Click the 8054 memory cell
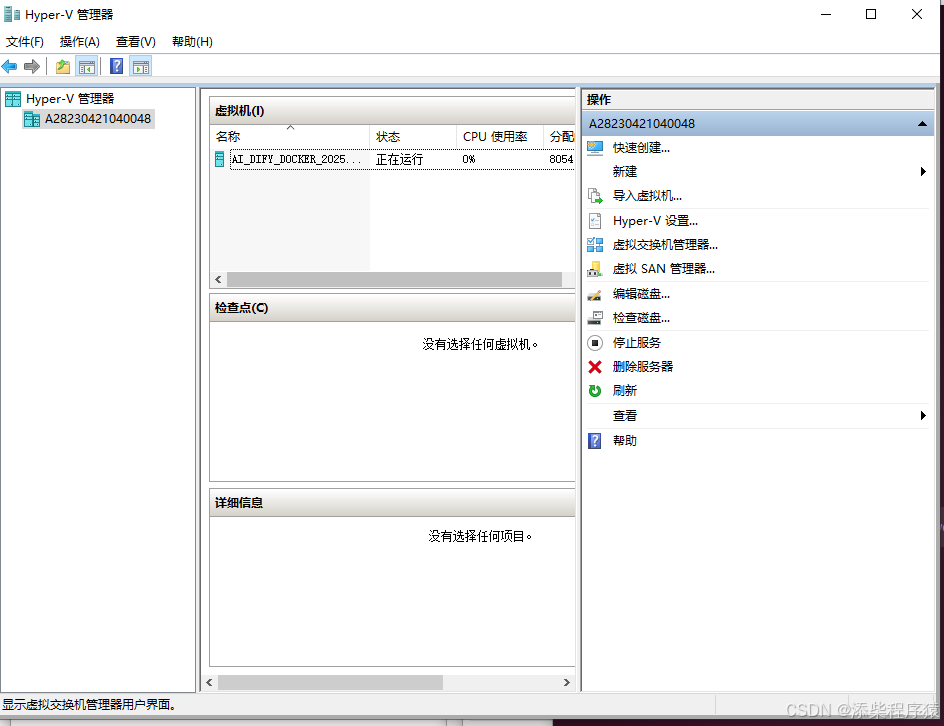The width and height of the screenshot is (944, 726). point(561,160)
